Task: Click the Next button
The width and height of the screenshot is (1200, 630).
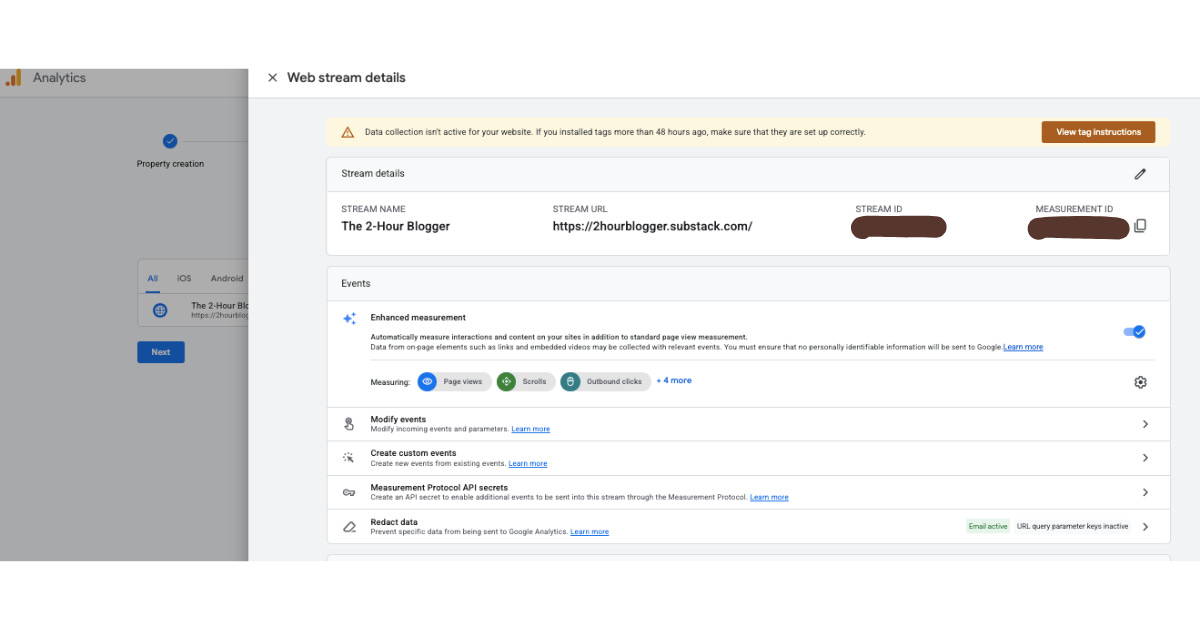Action: [x=161, y=352]
